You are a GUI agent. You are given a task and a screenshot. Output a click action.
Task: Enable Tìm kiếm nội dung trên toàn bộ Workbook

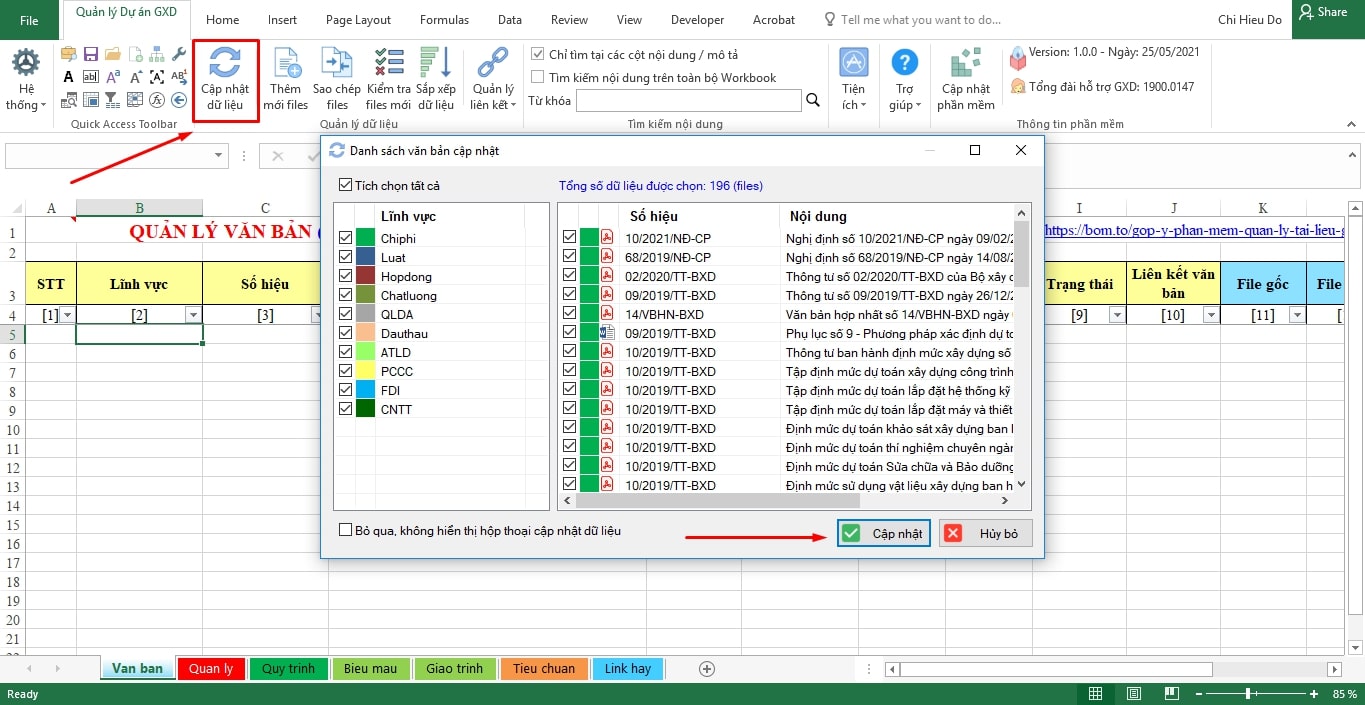pos(538,77)
